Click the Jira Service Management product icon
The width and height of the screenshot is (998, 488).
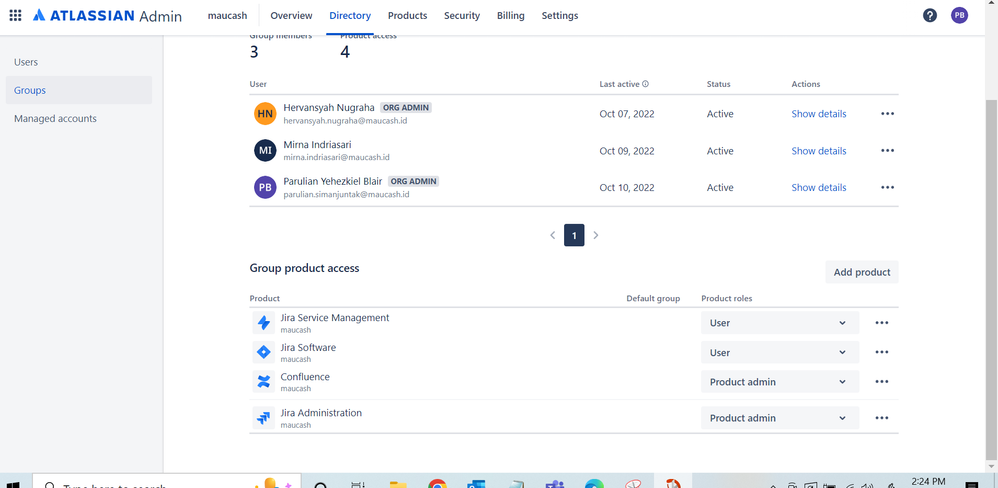click(x=264, y=323)
